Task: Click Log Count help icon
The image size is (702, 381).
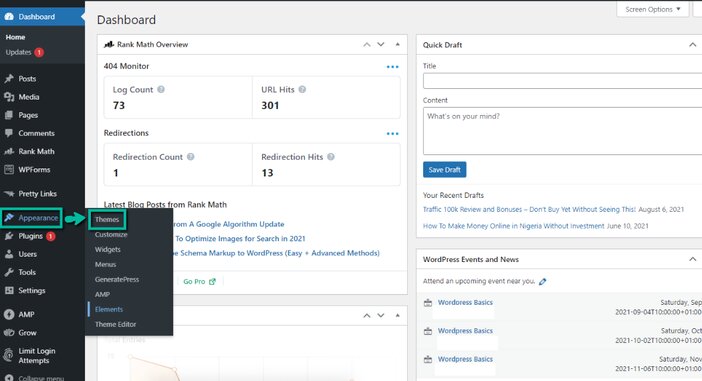Action: 161,89
